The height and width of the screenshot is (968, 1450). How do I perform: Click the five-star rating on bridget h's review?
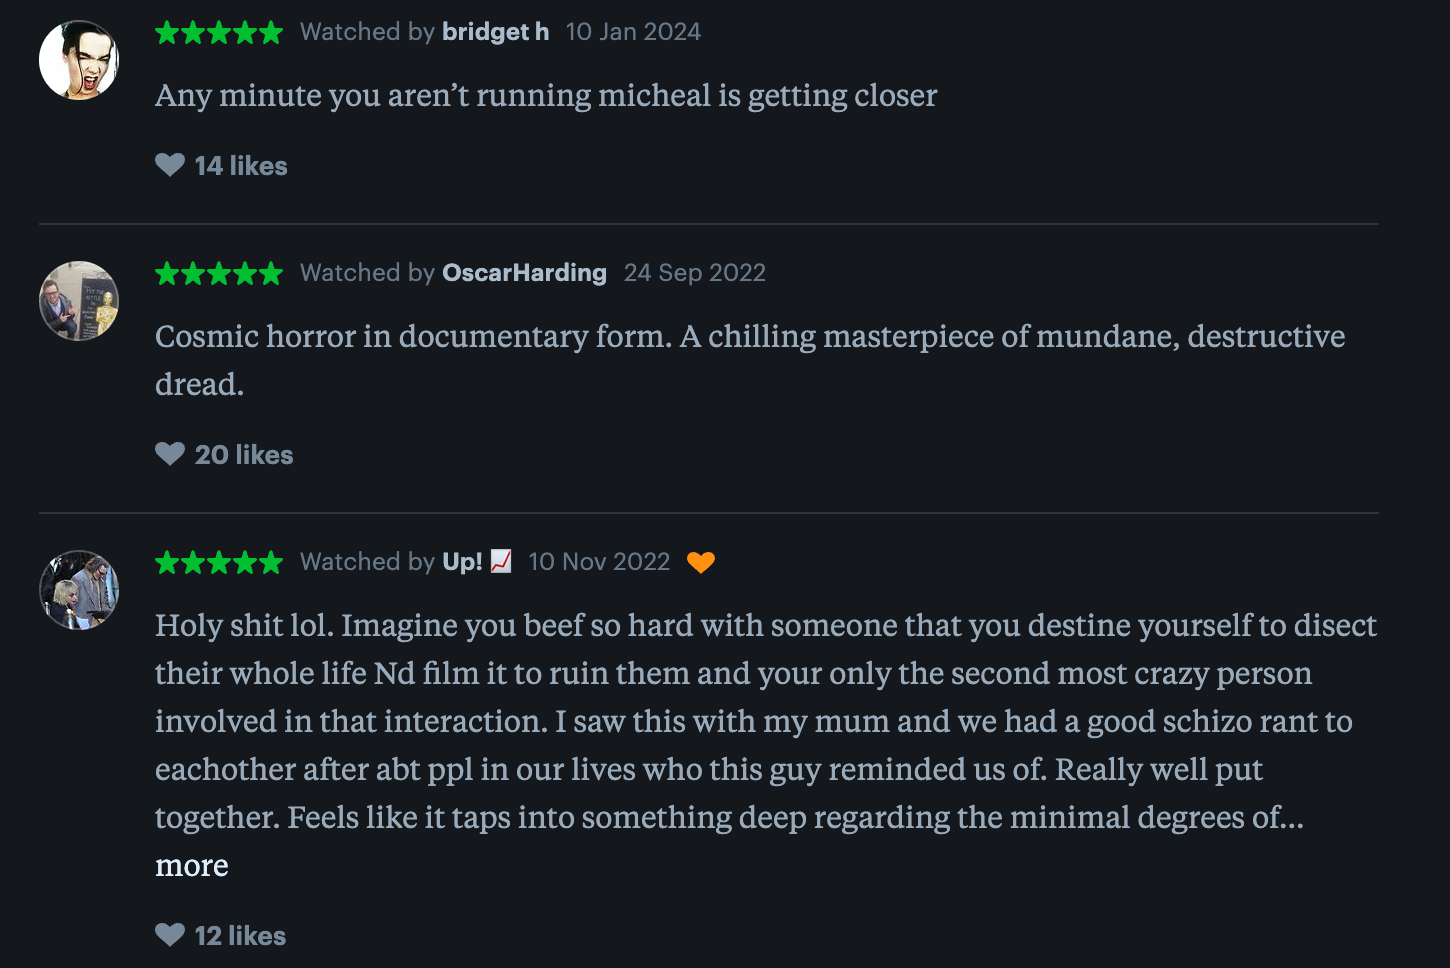[x=218, y=32]
